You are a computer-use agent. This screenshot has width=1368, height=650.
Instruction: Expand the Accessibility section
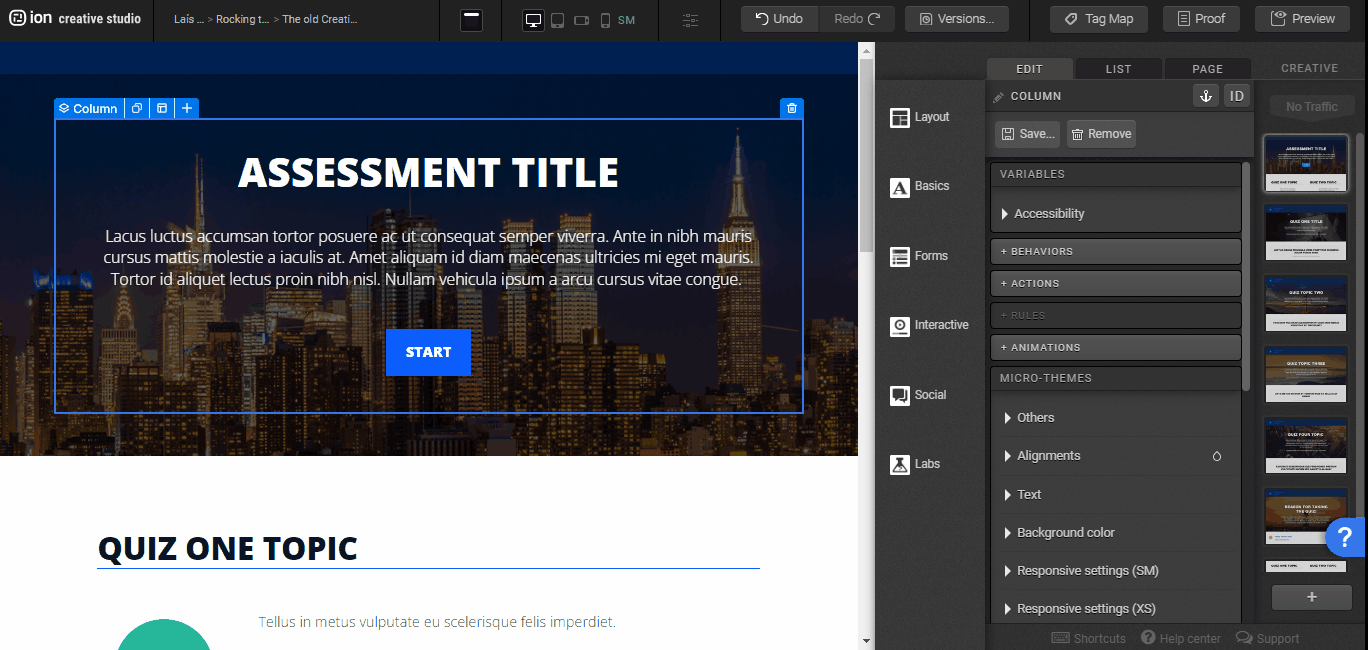[x=1048, y=213]
